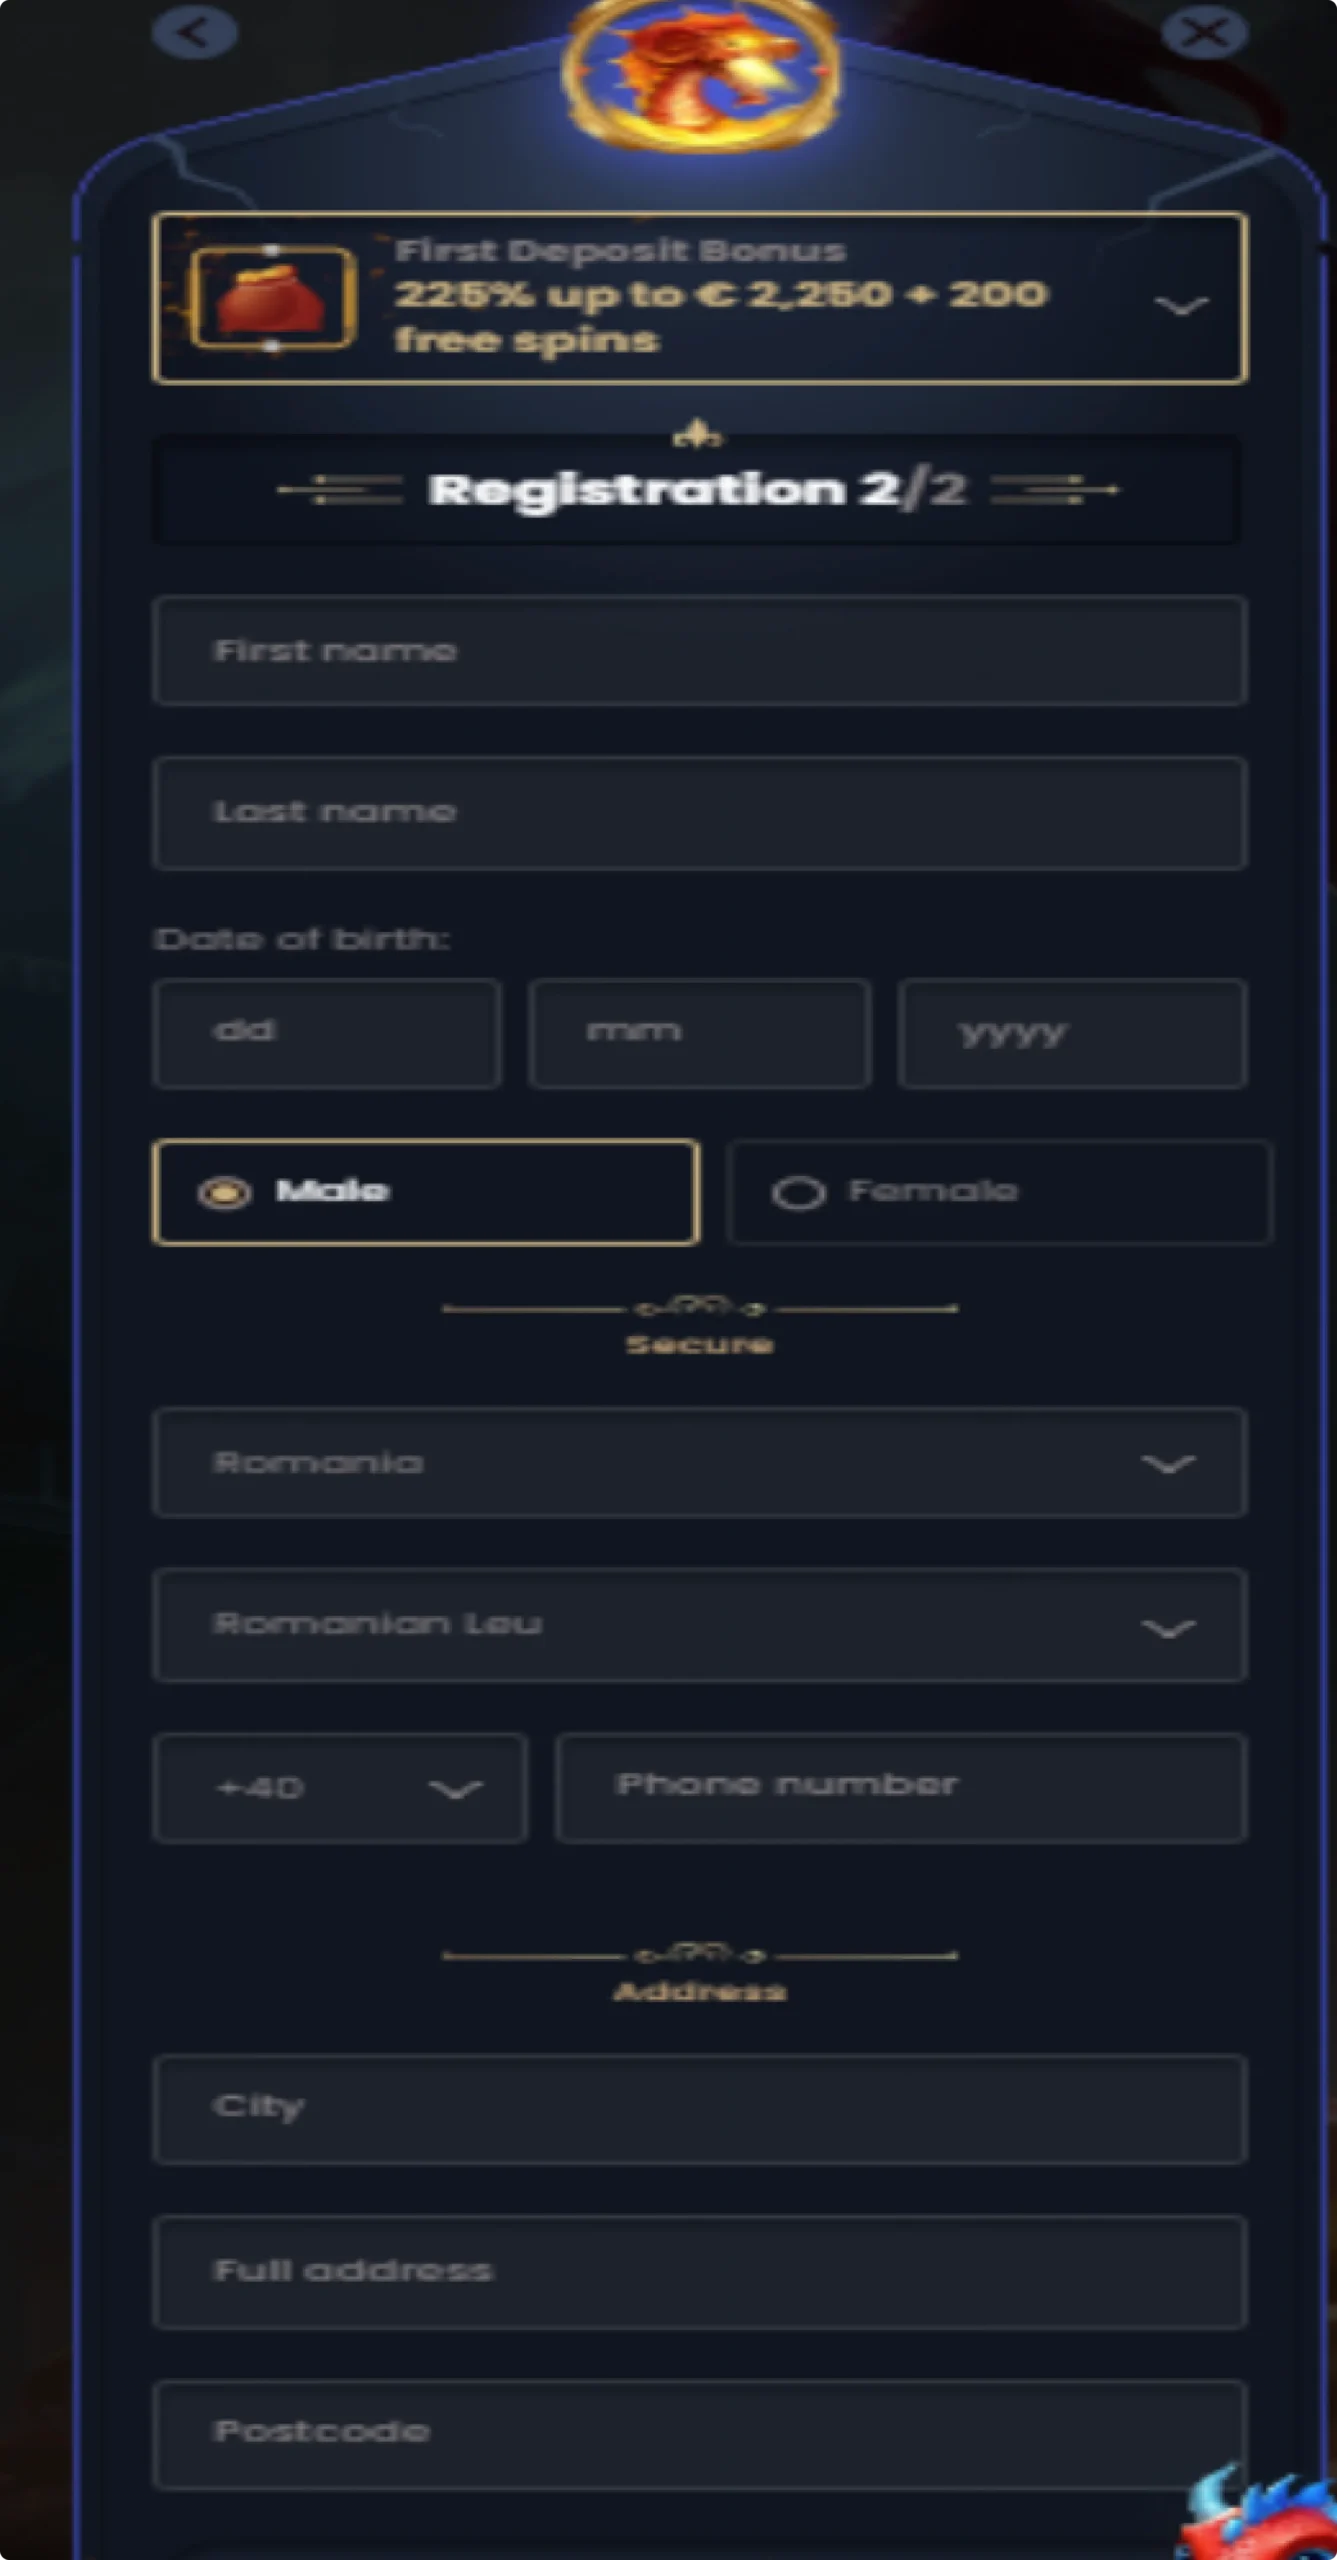The height and width of the screenshot is (2560, 1337).
Task: Click the Postcode input field
Action: coord(699,2433)
